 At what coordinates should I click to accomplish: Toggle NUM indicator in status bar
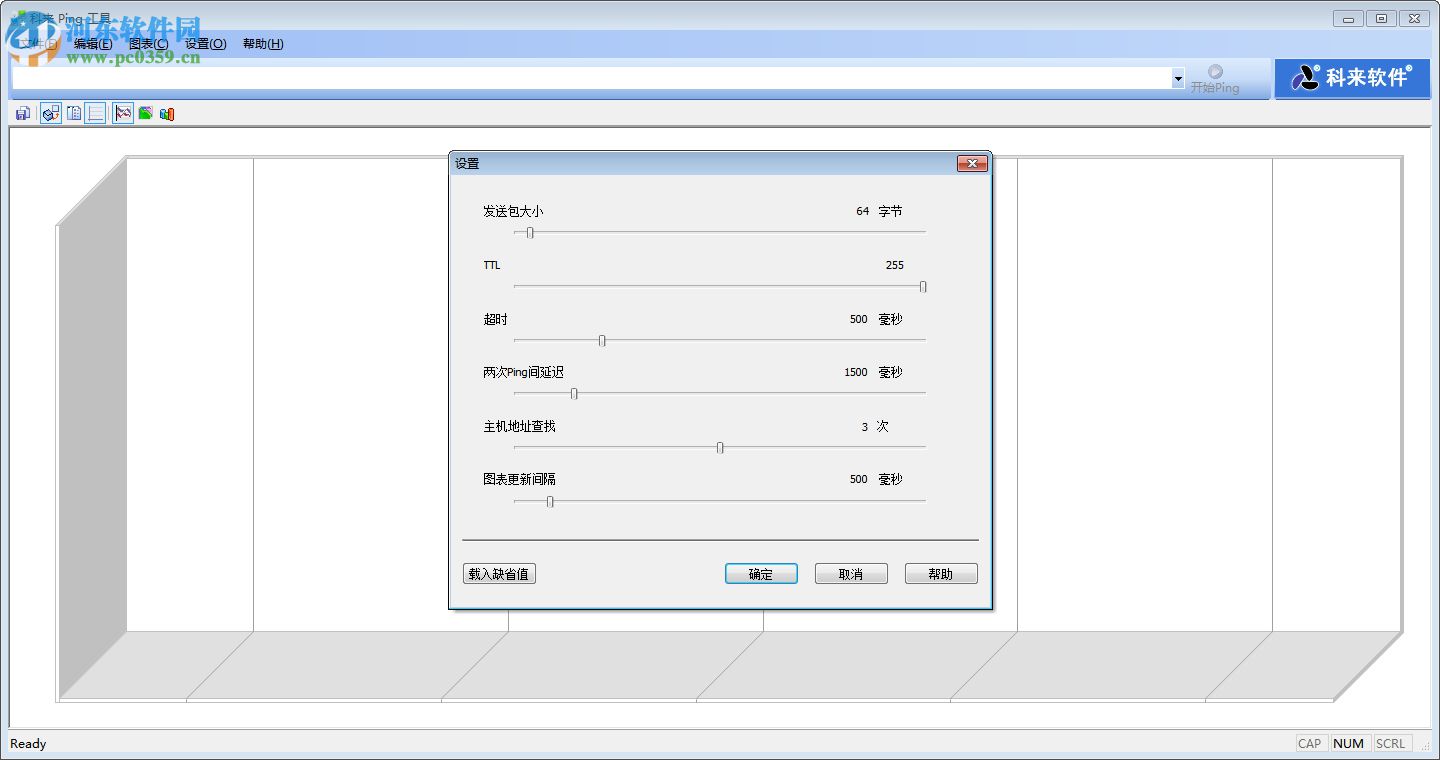pos(1349,743)
